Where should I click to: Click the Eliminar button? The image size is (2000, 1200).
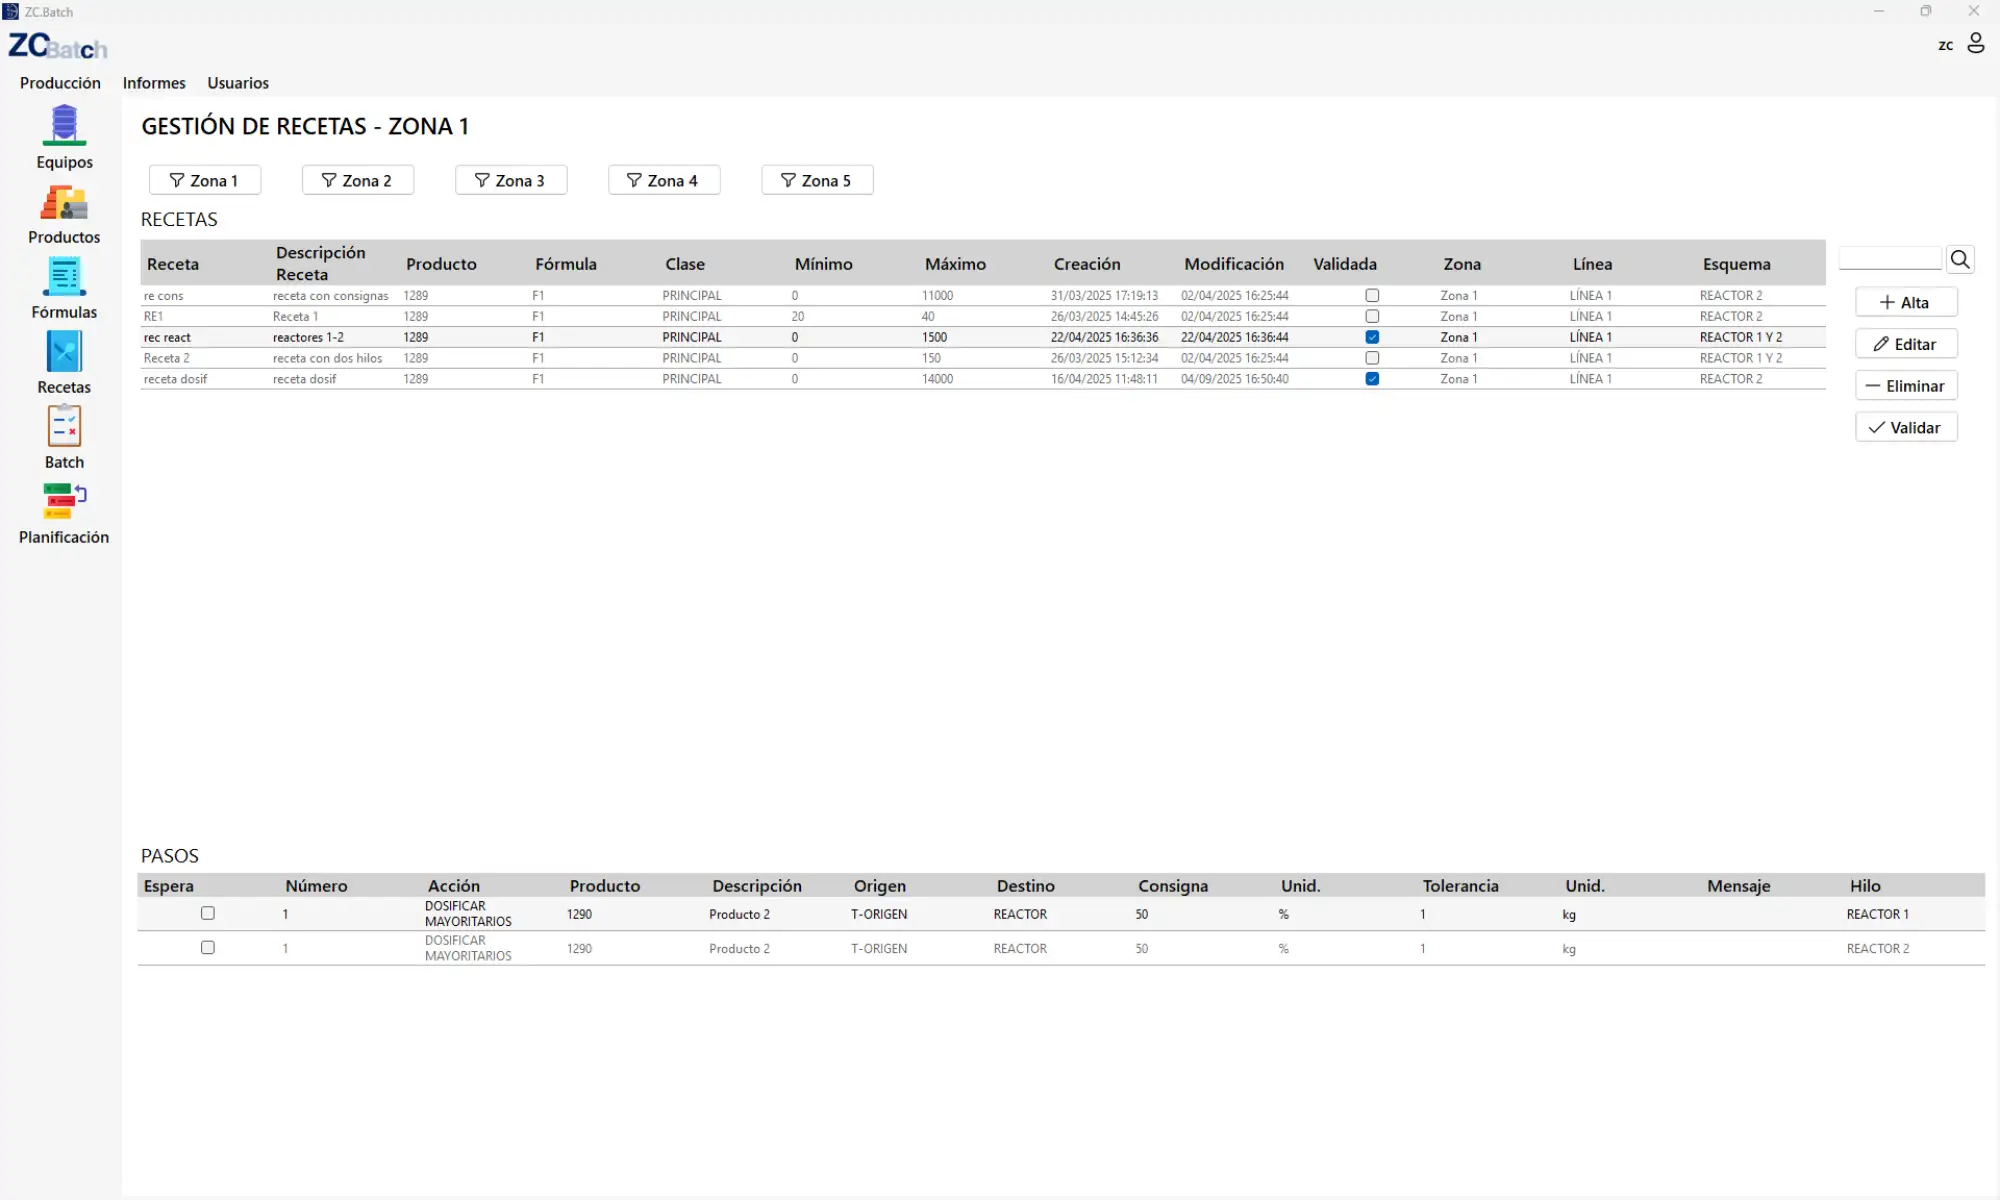pyautogui.click(x=1905, y=386)
